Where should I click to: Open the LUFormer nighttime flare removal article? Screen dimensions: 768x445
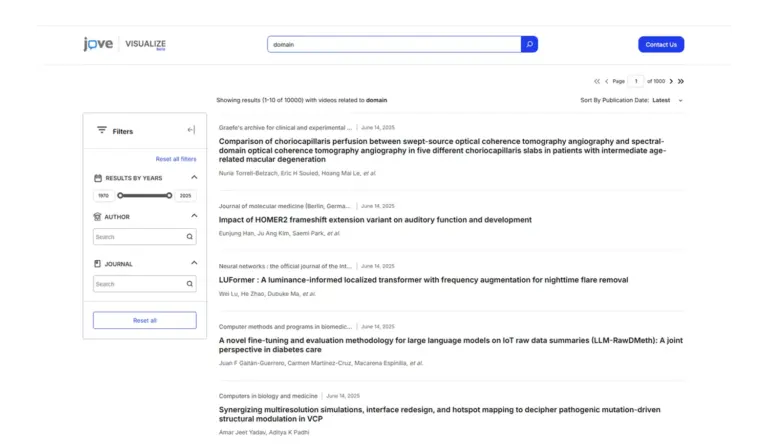click(x=423, y=280)
